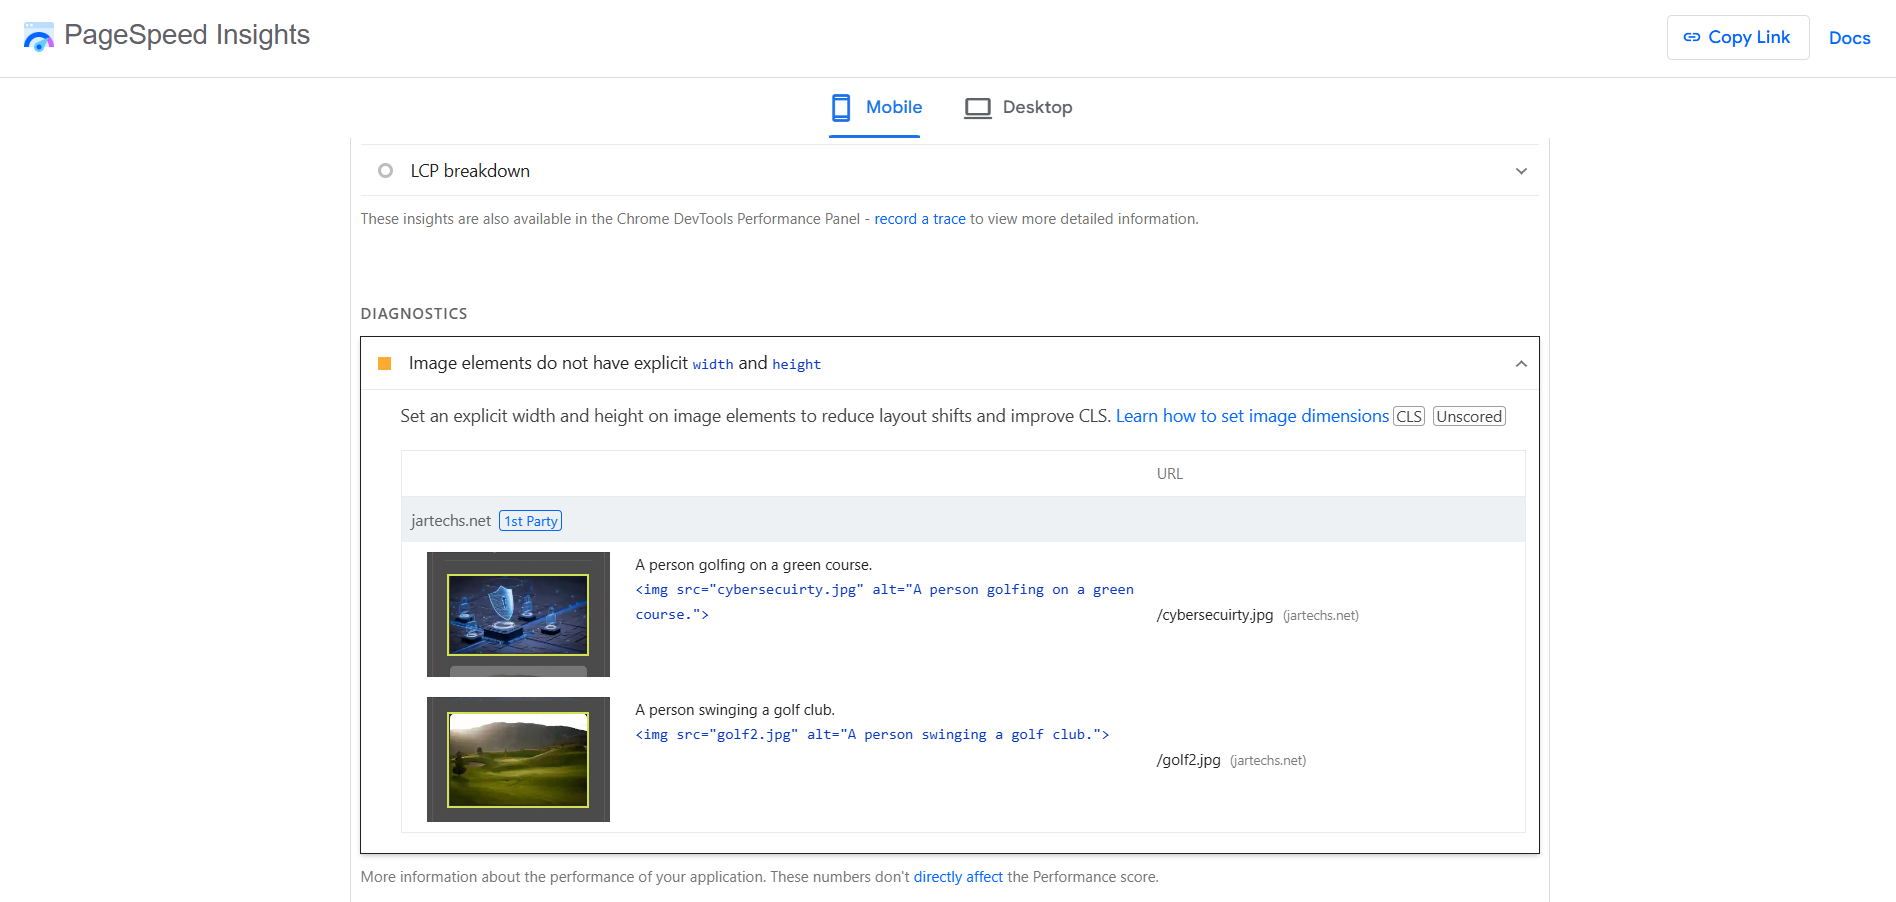Collapse the width and height diagnostic chevron
Screen dimensions: 1896x902
coord(1521,363)
